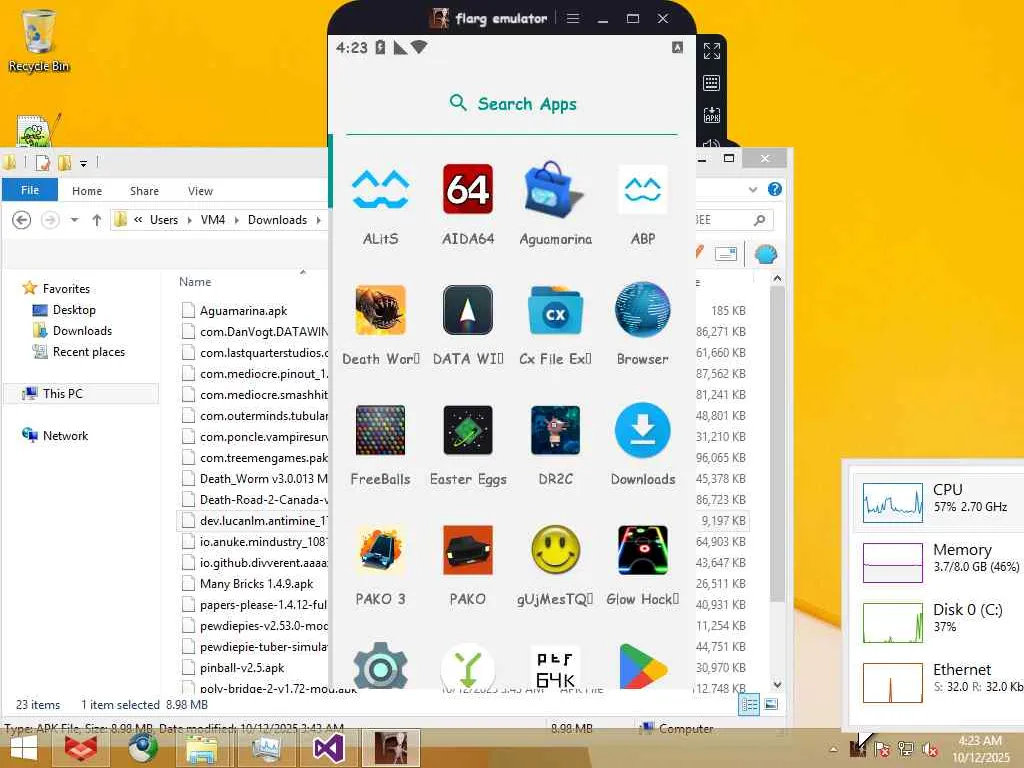1024x768 pixels.
Task: Open the FreeBalls game
Action: (380, 430)
